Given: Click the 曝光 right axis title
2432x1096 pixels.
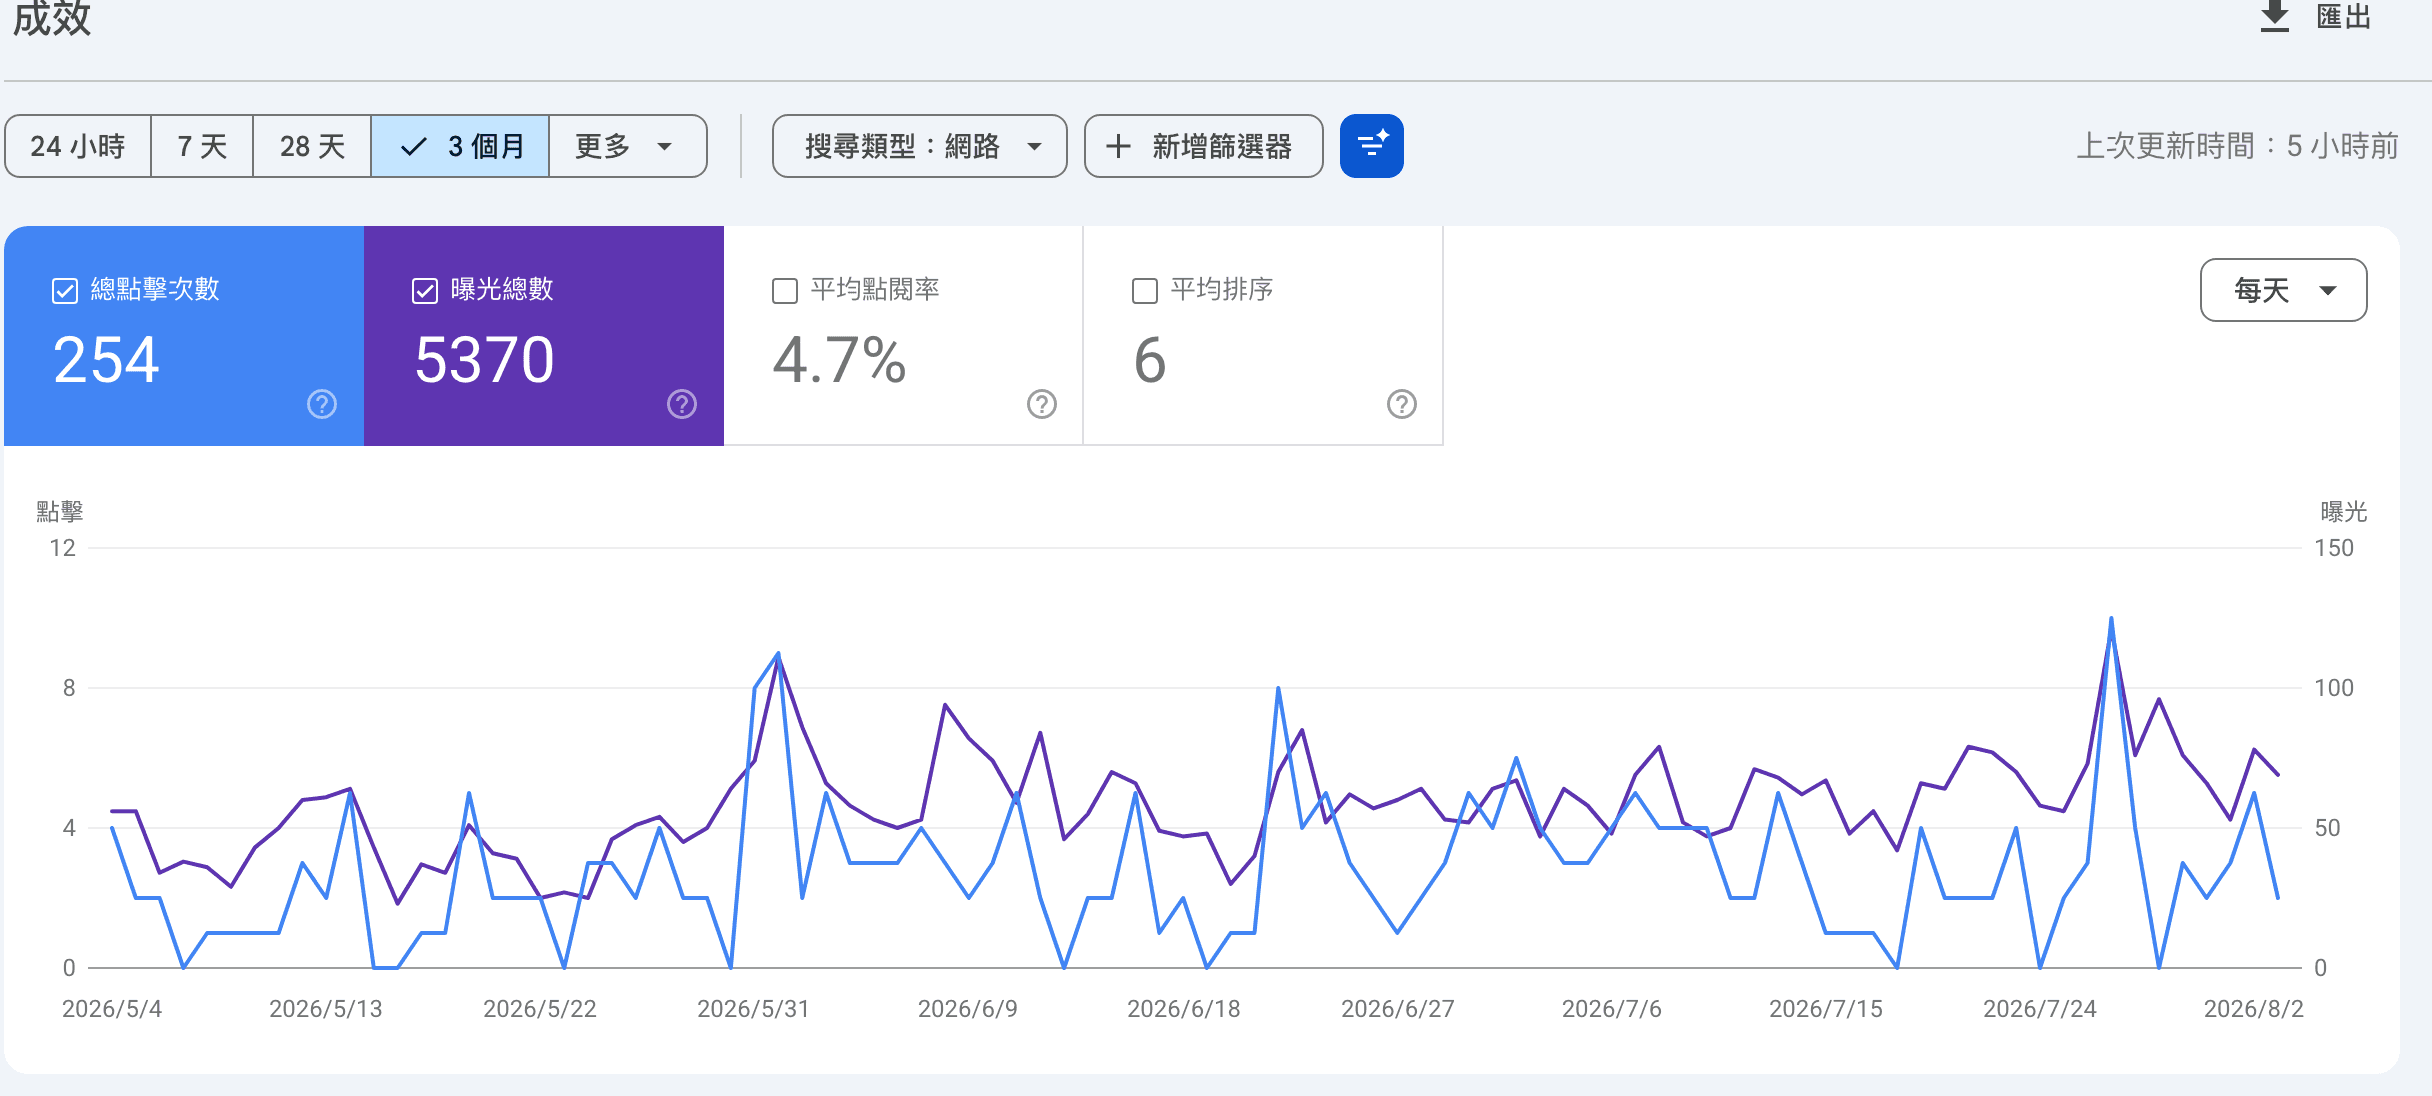Looking at the screenshot, I should point(2344,512).
